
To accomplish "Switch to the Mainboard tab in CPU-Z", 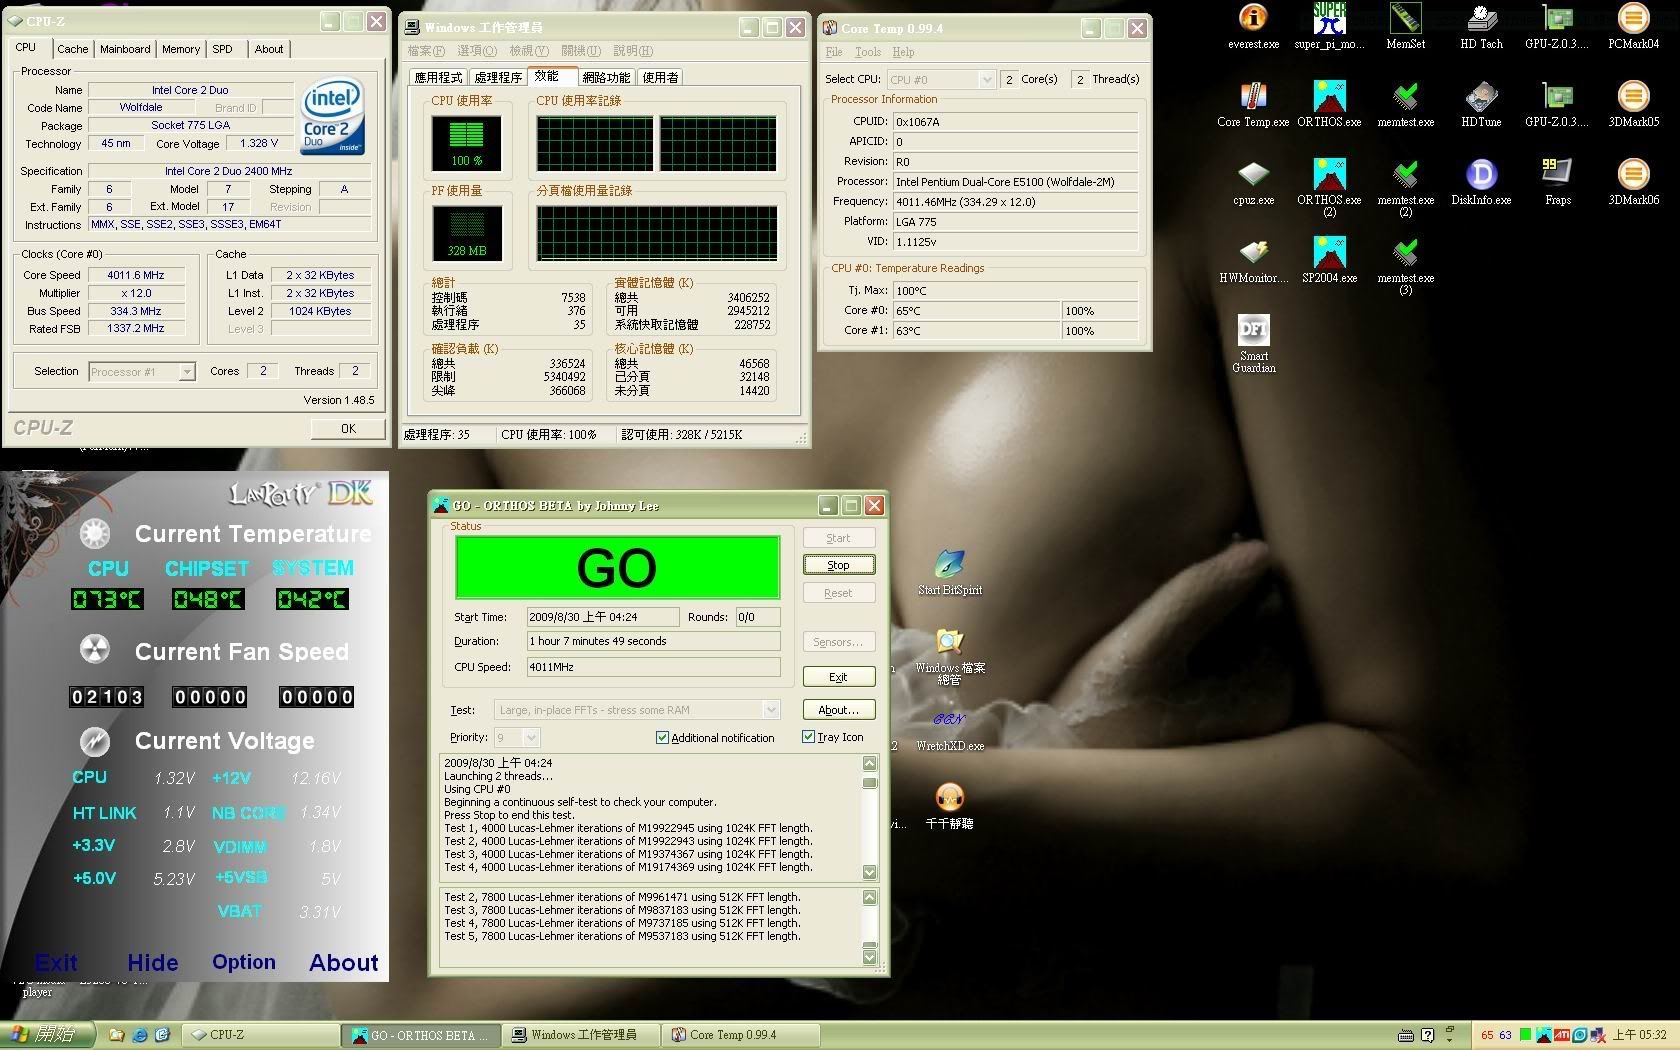I will tap(125, 48).
